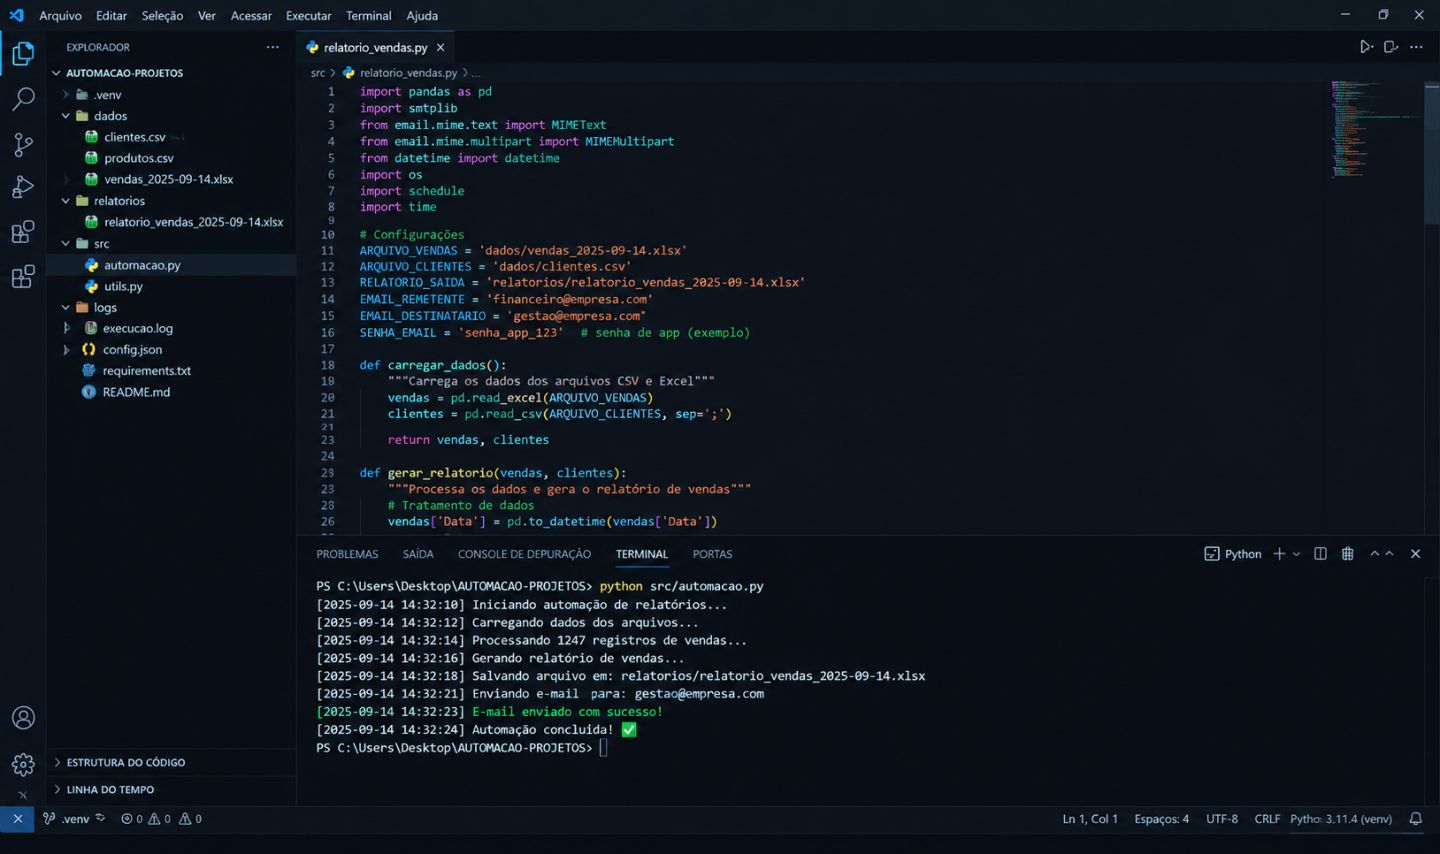Image resolution: width=1440 pixels, height=854 pixels.
Task: Collapse the relatorios folder
Action: [66, 201]
